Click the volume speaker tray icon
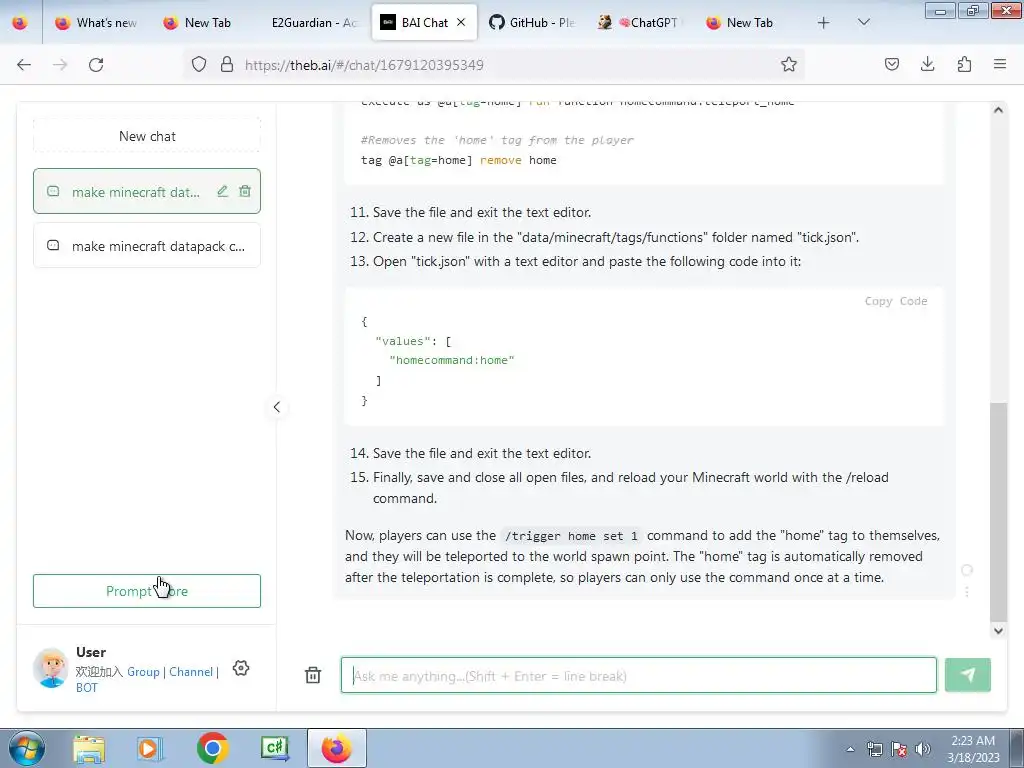Screen dimensions: 1024x768 pos(922,749)
